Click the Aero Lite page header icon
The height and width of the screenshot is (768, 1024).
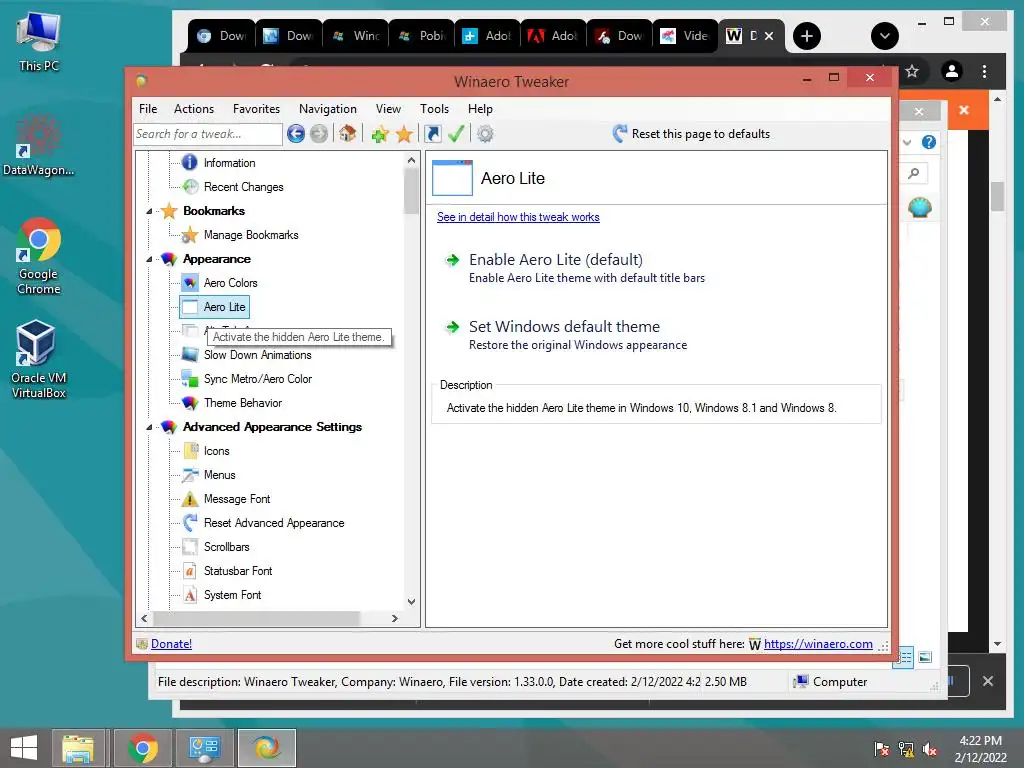(x=453, y=178)
